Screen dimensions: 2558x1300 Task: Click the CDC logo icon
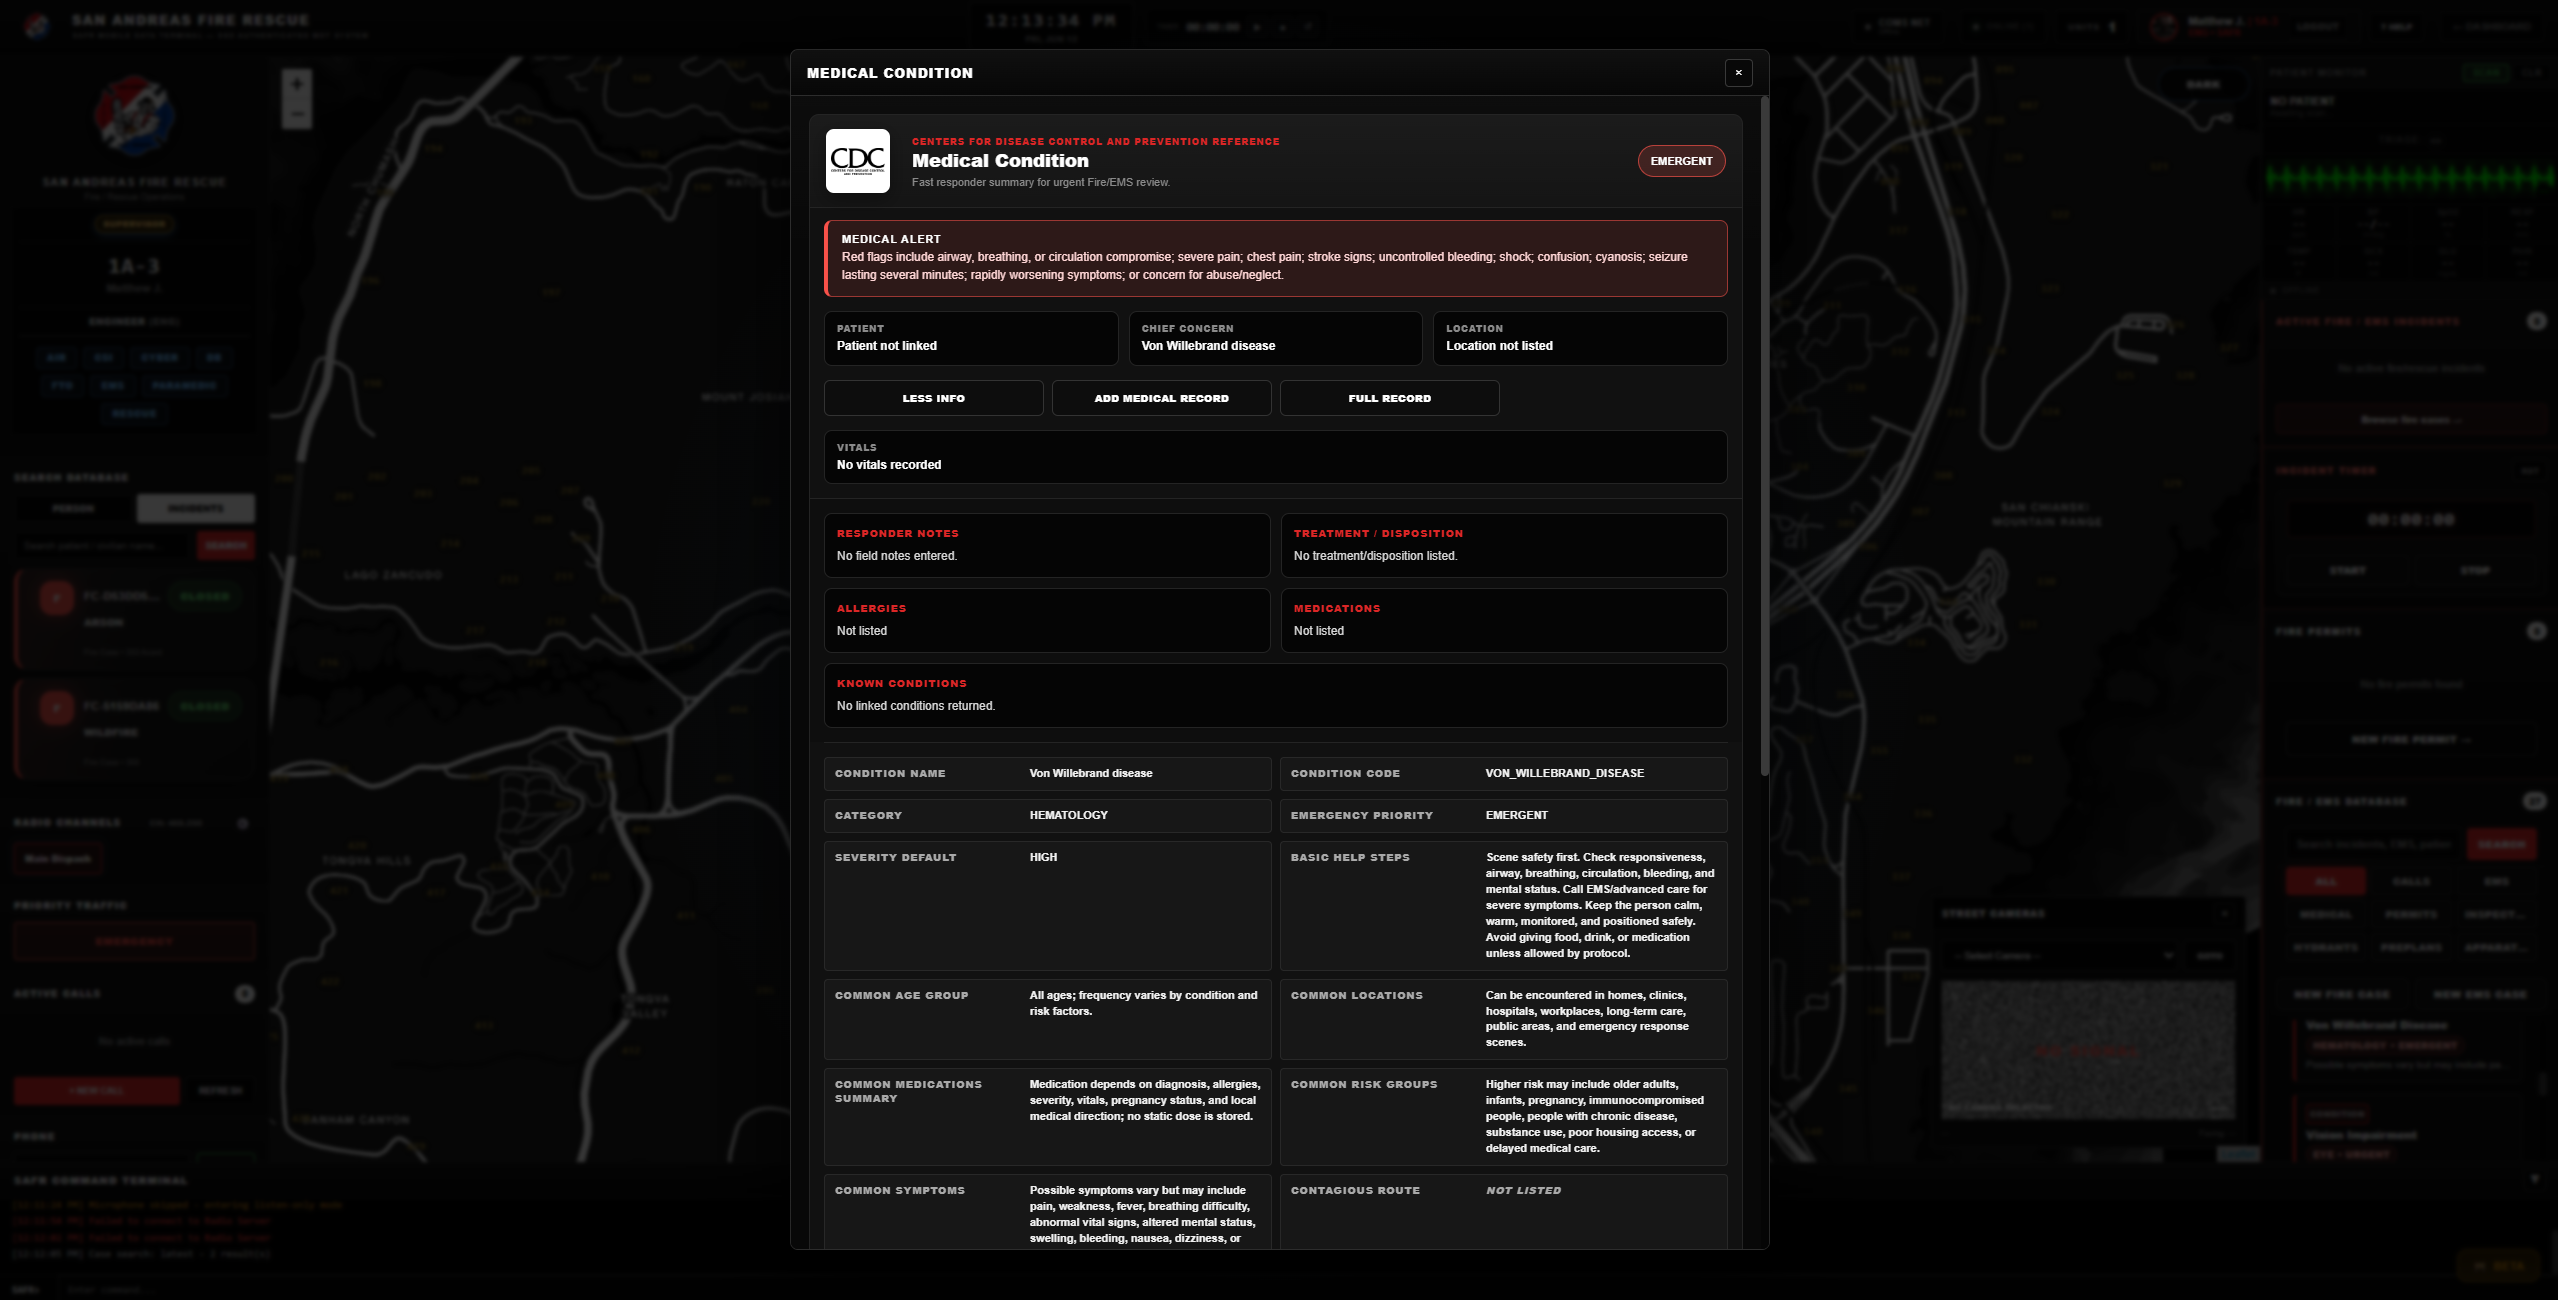click(858, 161)
